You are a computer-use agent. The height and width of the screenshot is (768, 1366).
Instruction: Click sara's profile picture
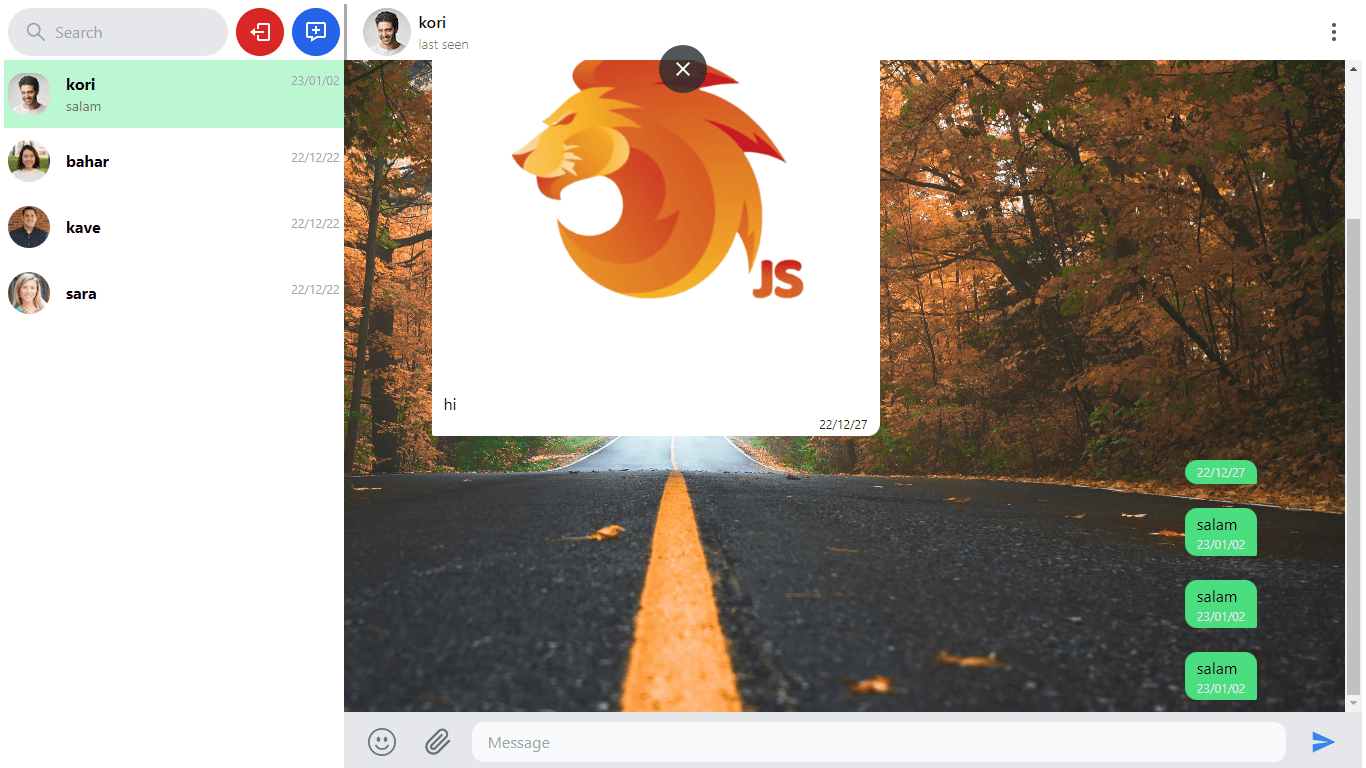(x=29, y=293)
